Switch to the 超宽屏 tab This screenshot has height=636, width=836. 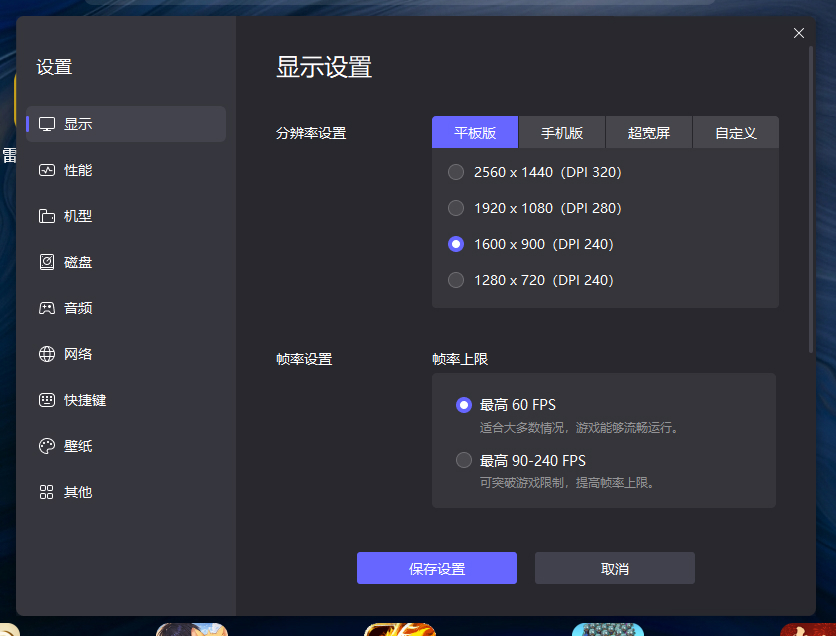[648, 132]
